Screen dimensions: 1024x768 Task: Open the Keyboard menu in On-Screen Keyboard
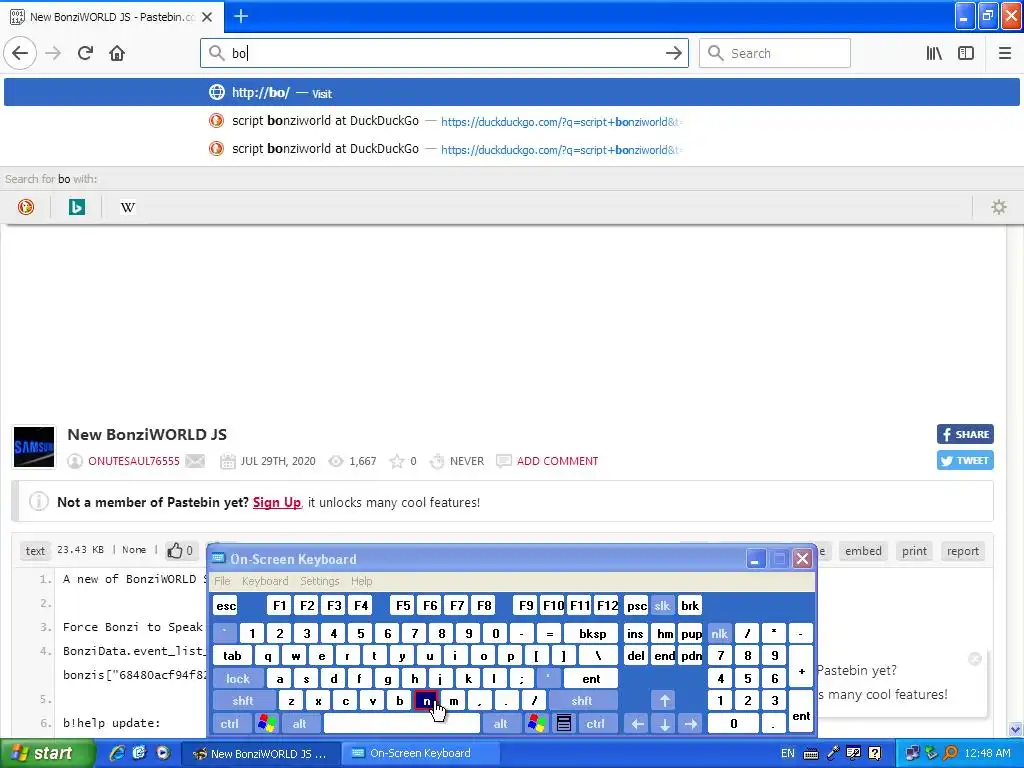(264, 581)
